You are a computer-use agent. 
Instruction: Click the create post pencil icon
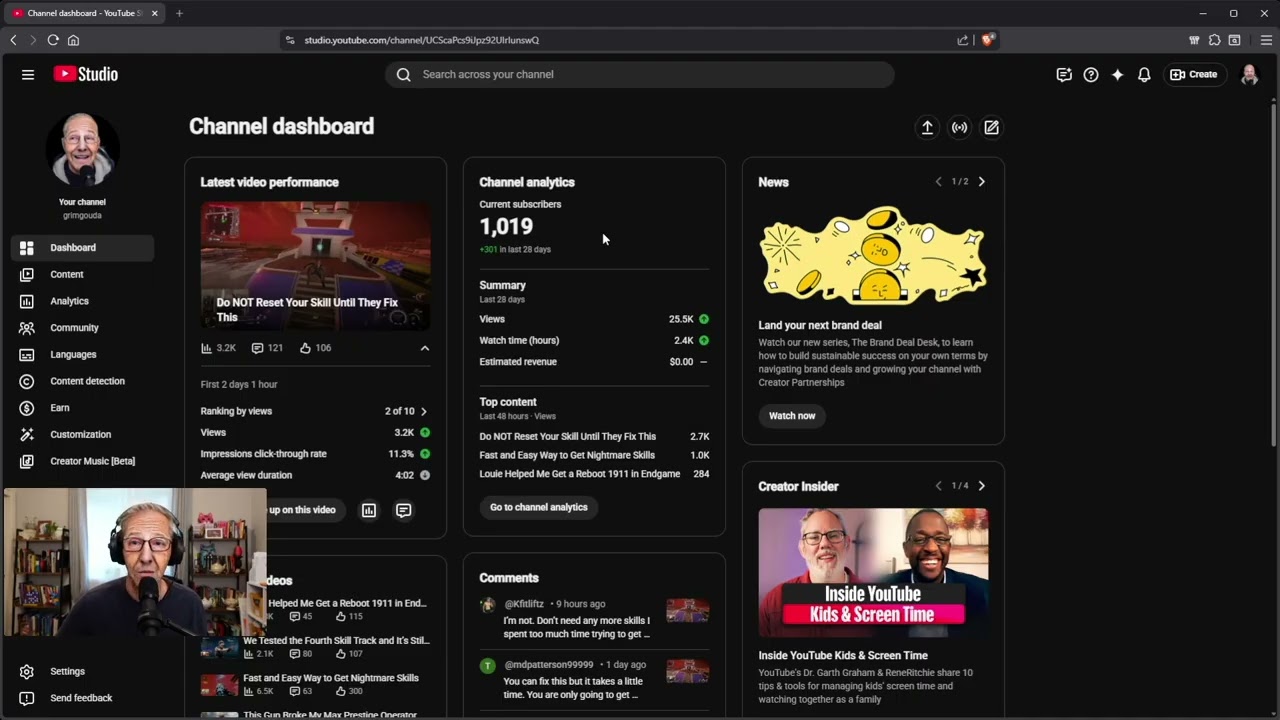991,127
